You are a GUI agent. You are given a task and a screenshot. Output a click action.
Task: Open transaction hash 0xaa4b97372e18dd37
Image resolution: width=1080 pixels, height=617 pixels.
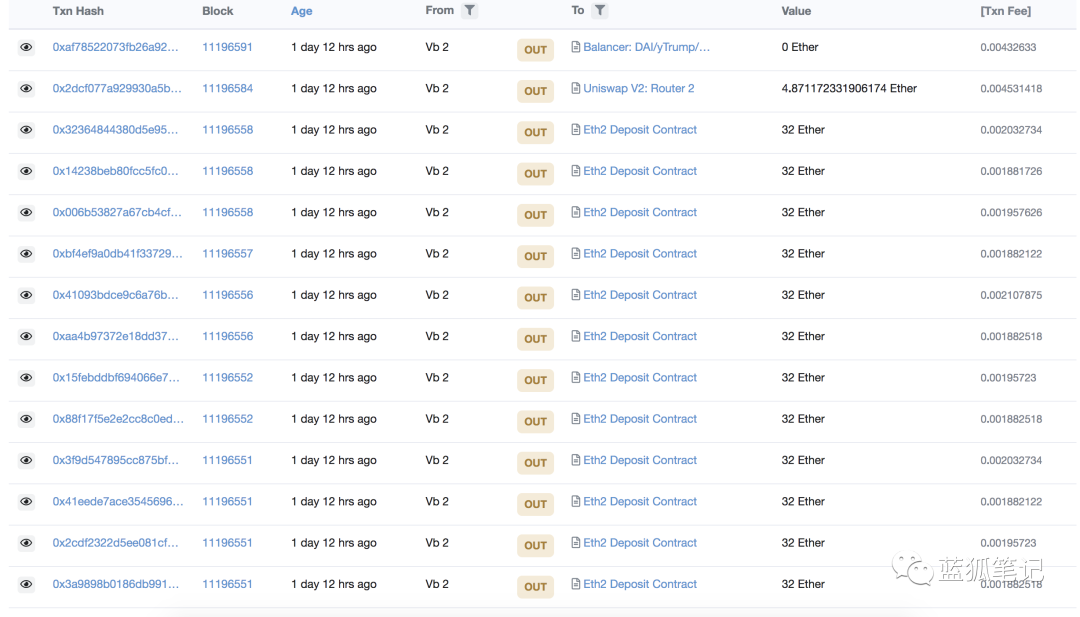(x=115, y=337)
